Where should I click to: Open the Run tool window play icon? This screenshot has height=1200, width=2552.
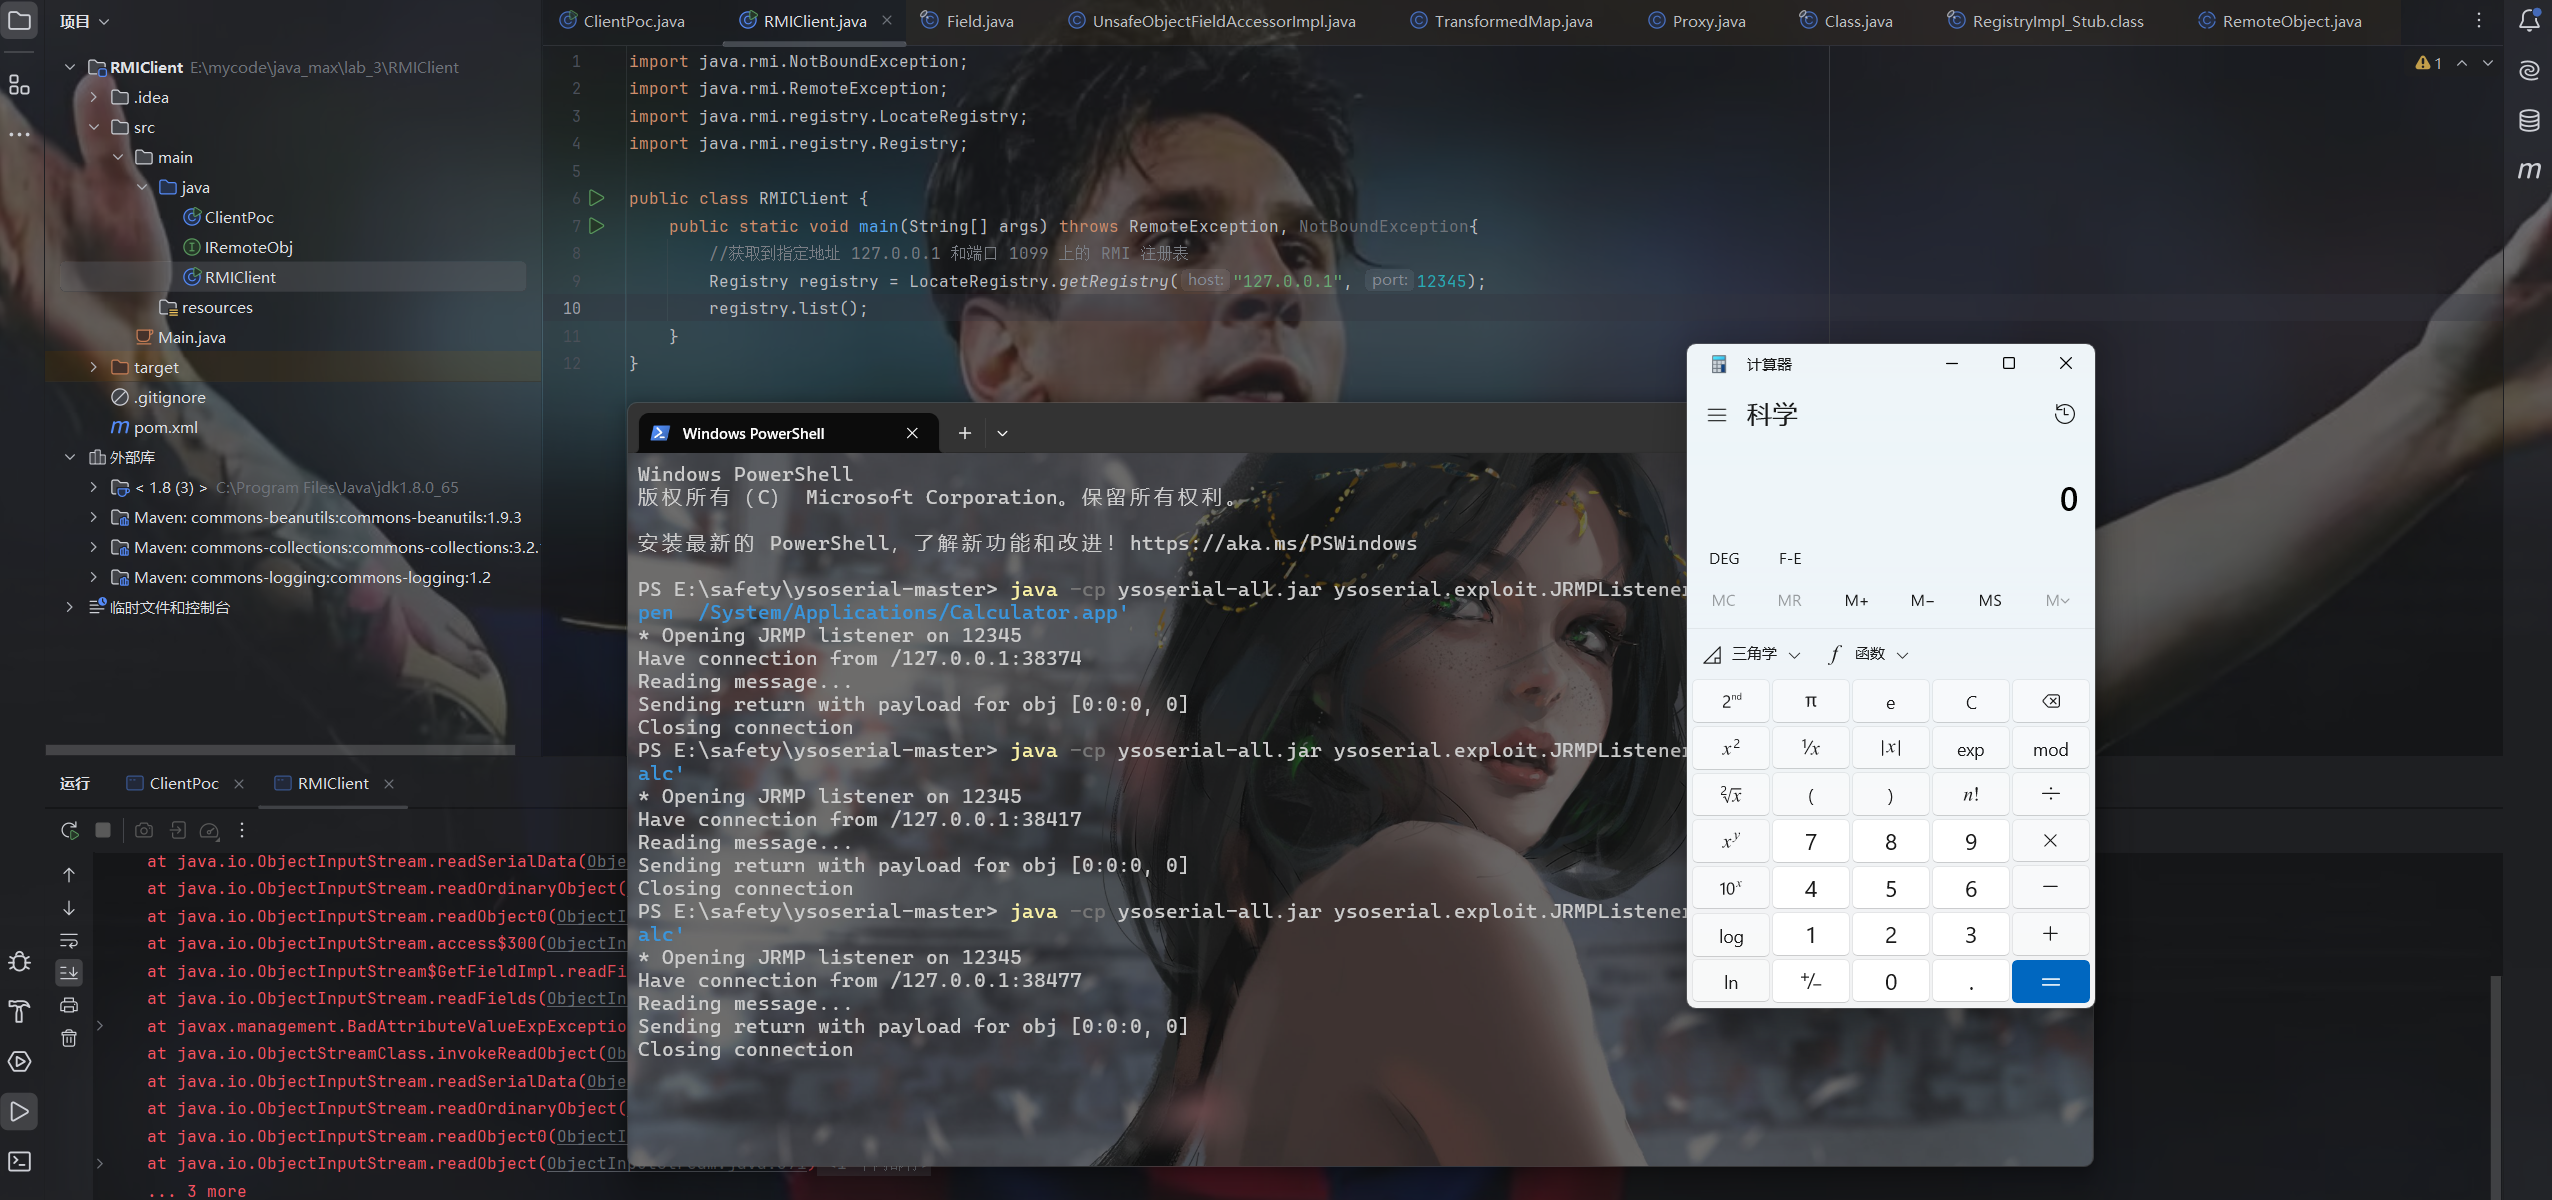click(20, 1112)
